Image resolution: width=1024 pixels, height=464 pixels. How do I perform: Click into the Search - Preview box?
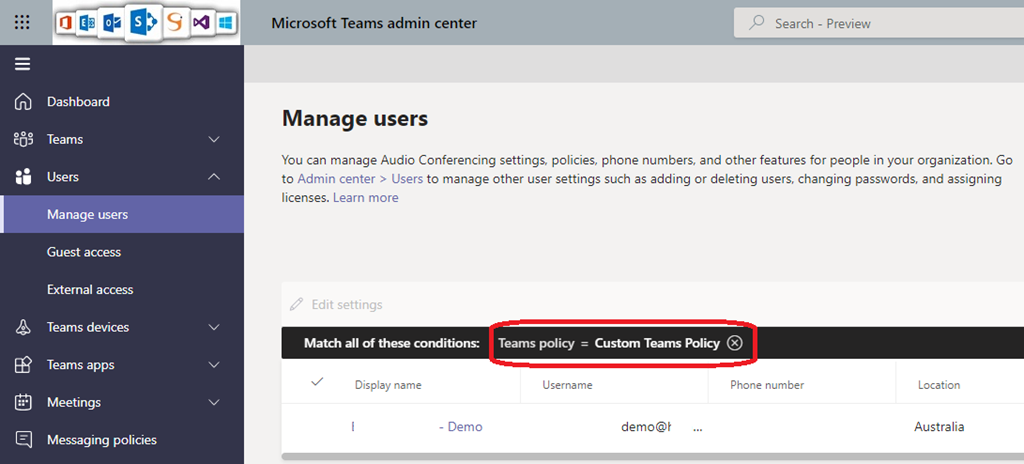click(x=880, y=23)
